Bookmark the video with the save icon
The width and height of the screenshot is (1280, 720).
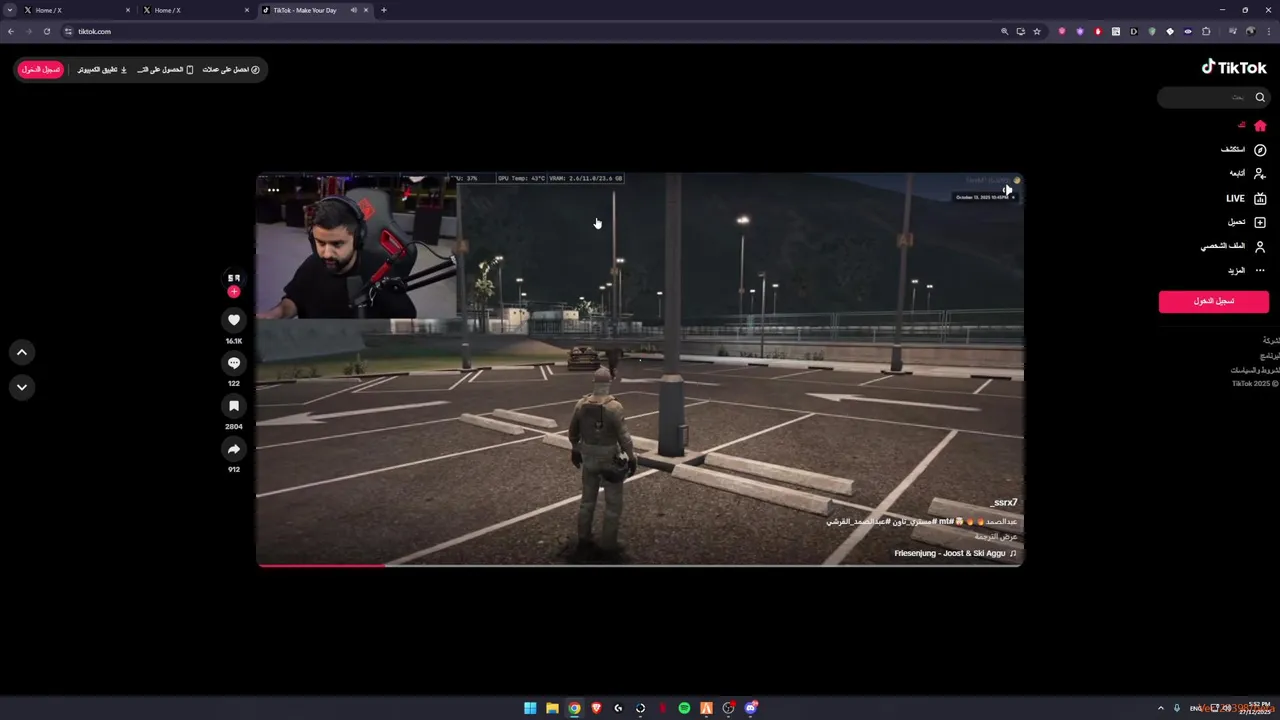(234, 406)
